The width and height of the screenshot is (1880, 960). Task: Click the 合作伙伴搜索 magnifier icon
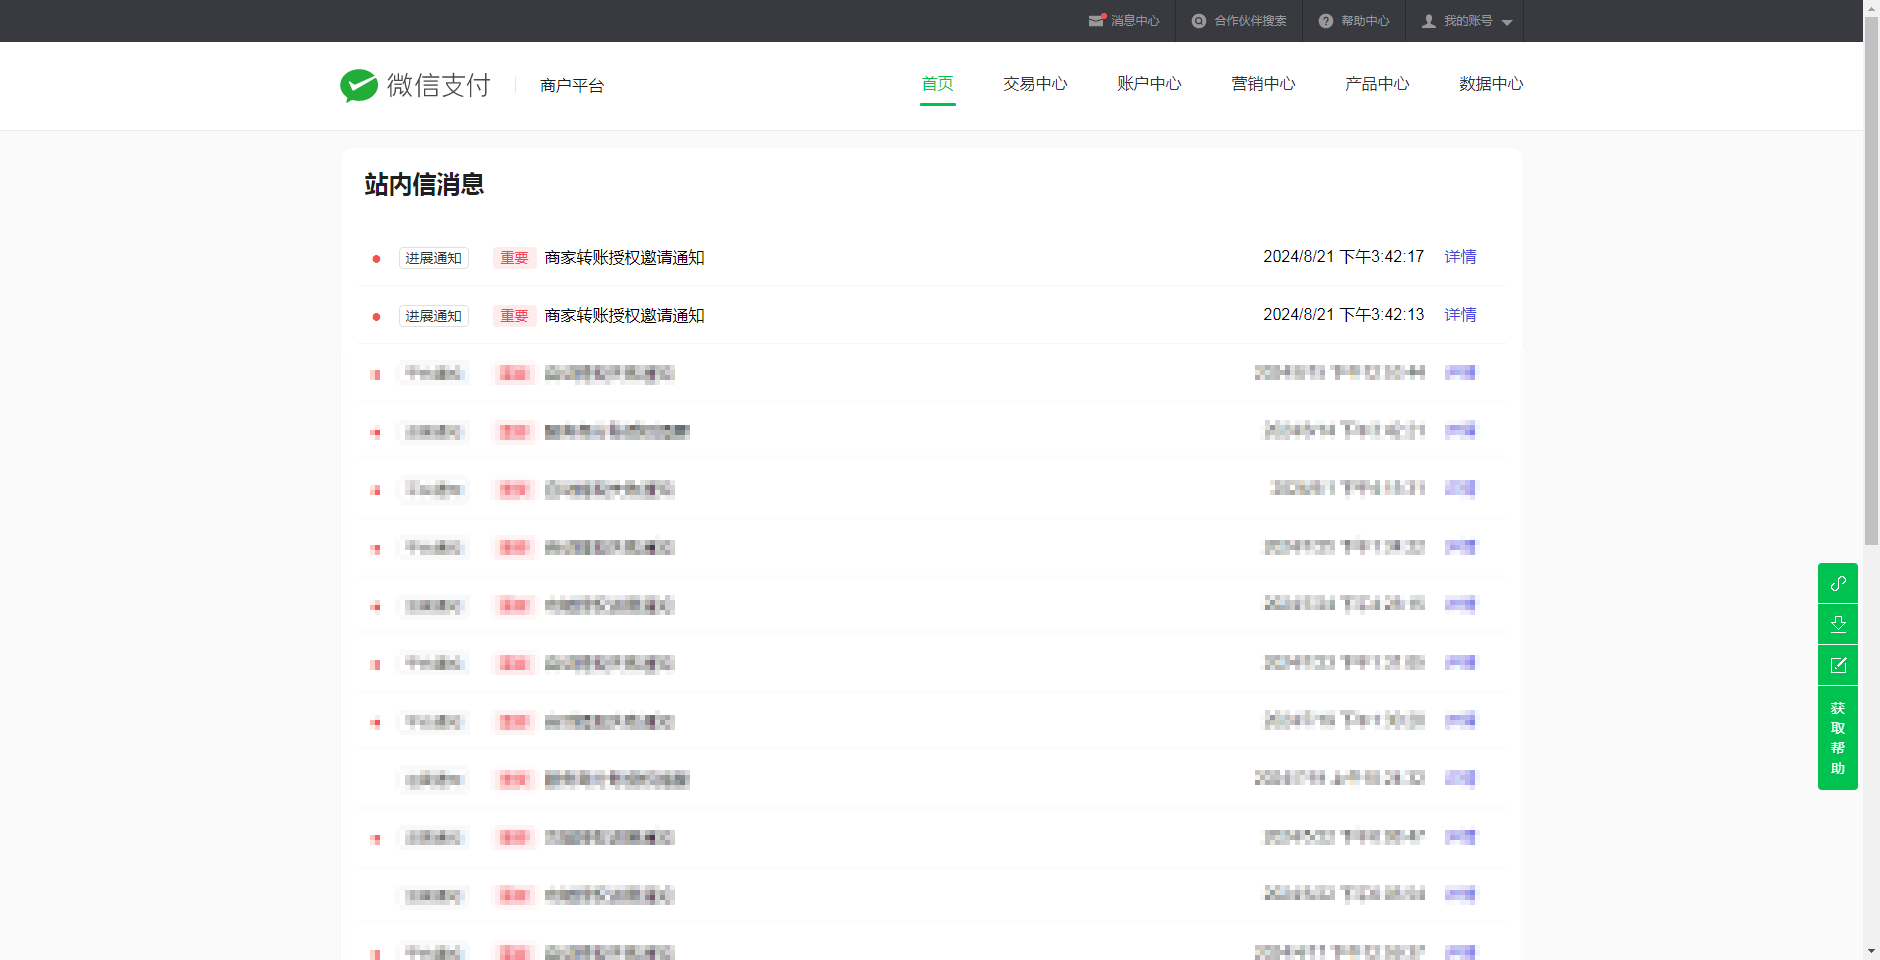point(1199,21)
